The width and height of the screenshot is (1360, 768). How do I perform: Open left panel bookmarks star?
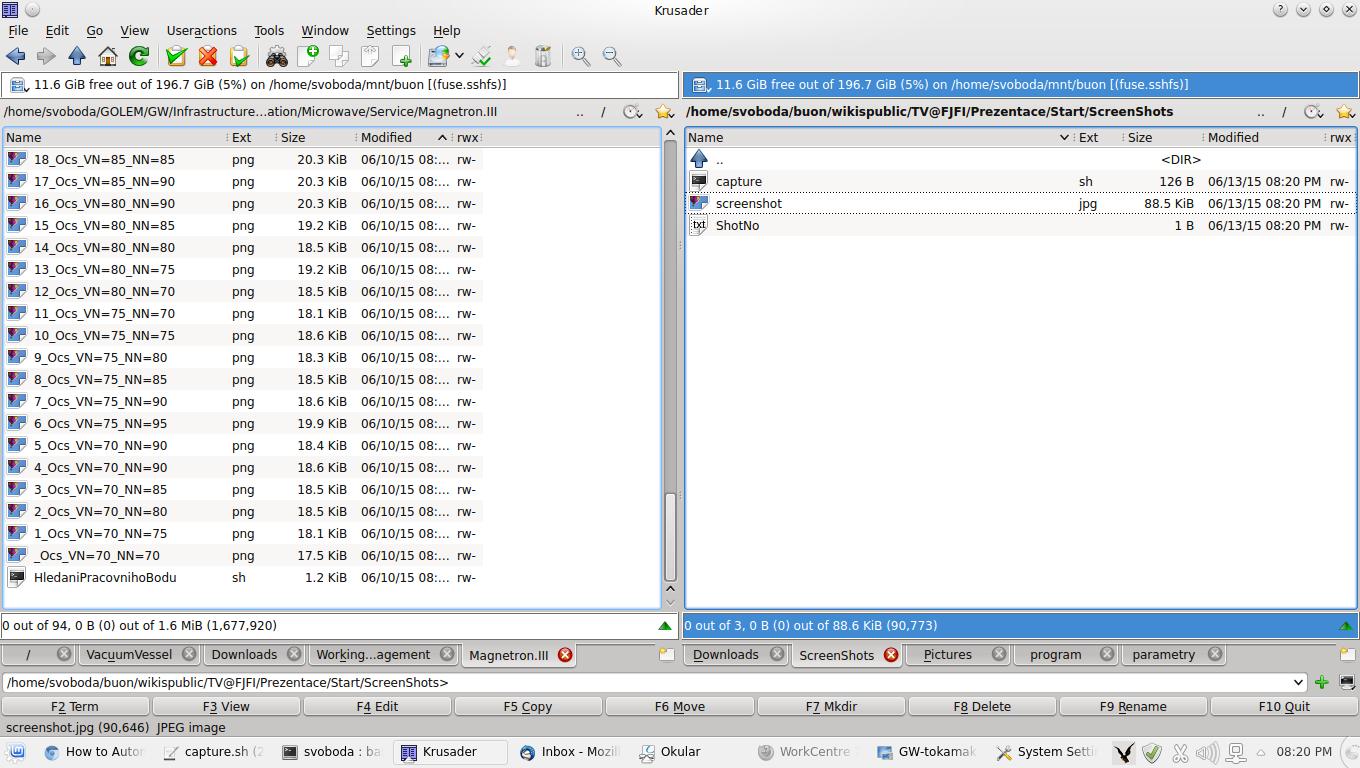[x=663, y=112]
